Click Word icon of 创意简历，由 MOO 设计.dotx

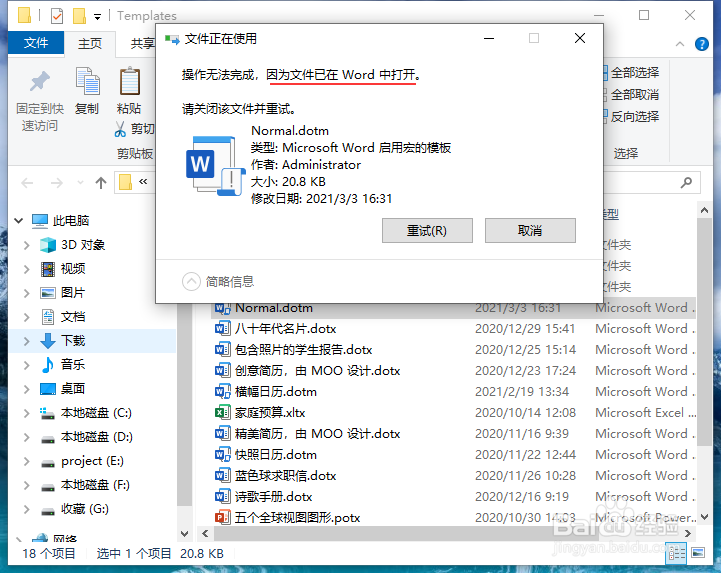coord(223,371)
